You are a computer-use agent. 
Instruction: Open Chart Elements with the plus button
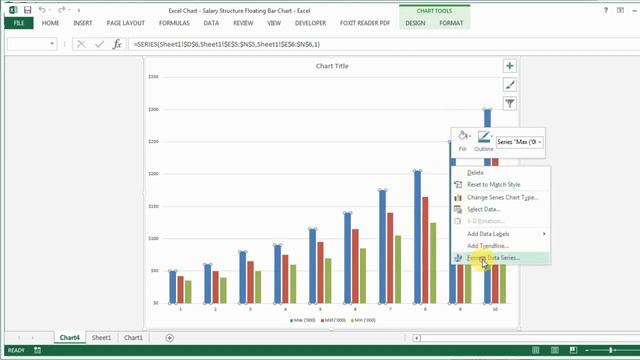click(x=509, y=66)
